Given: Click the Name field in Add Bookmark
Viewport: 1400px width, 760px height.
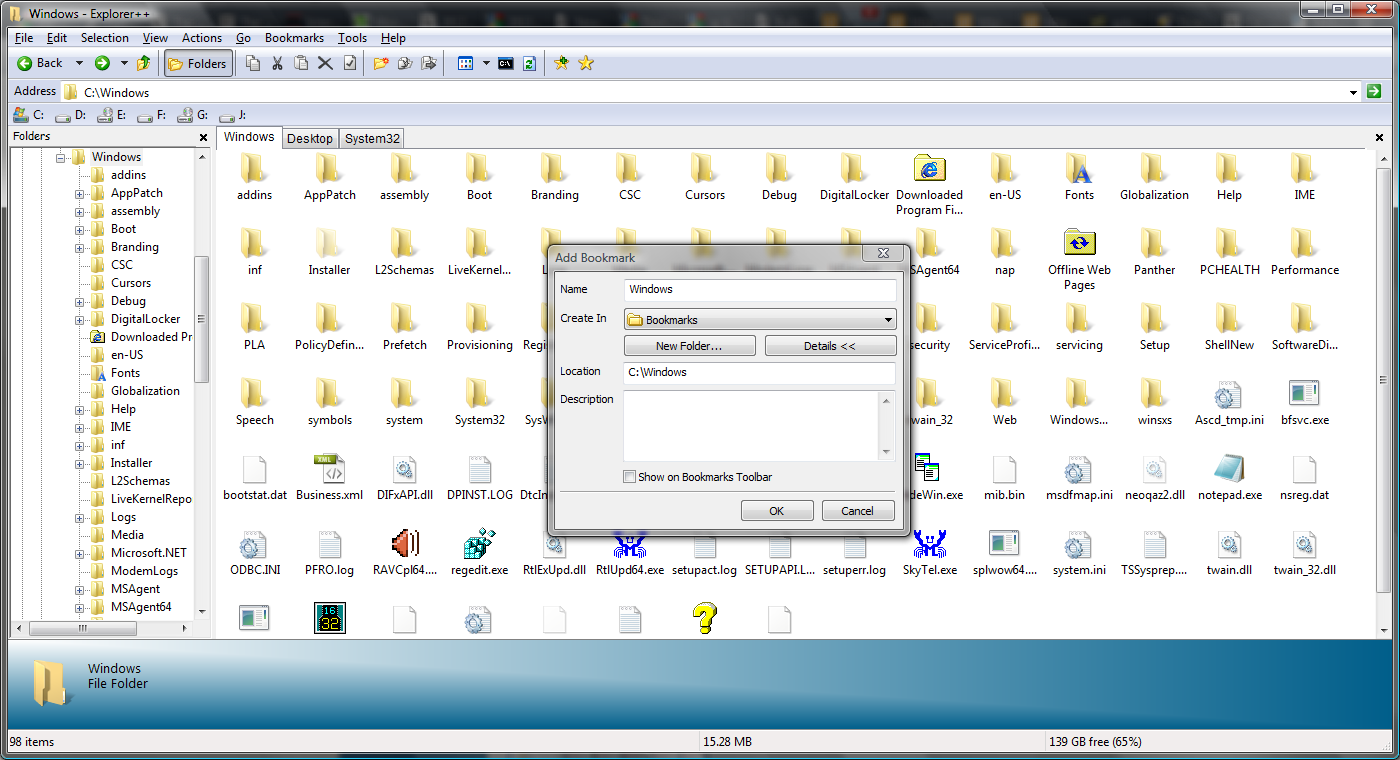Looking at the screenshot, I should [760, 289].
